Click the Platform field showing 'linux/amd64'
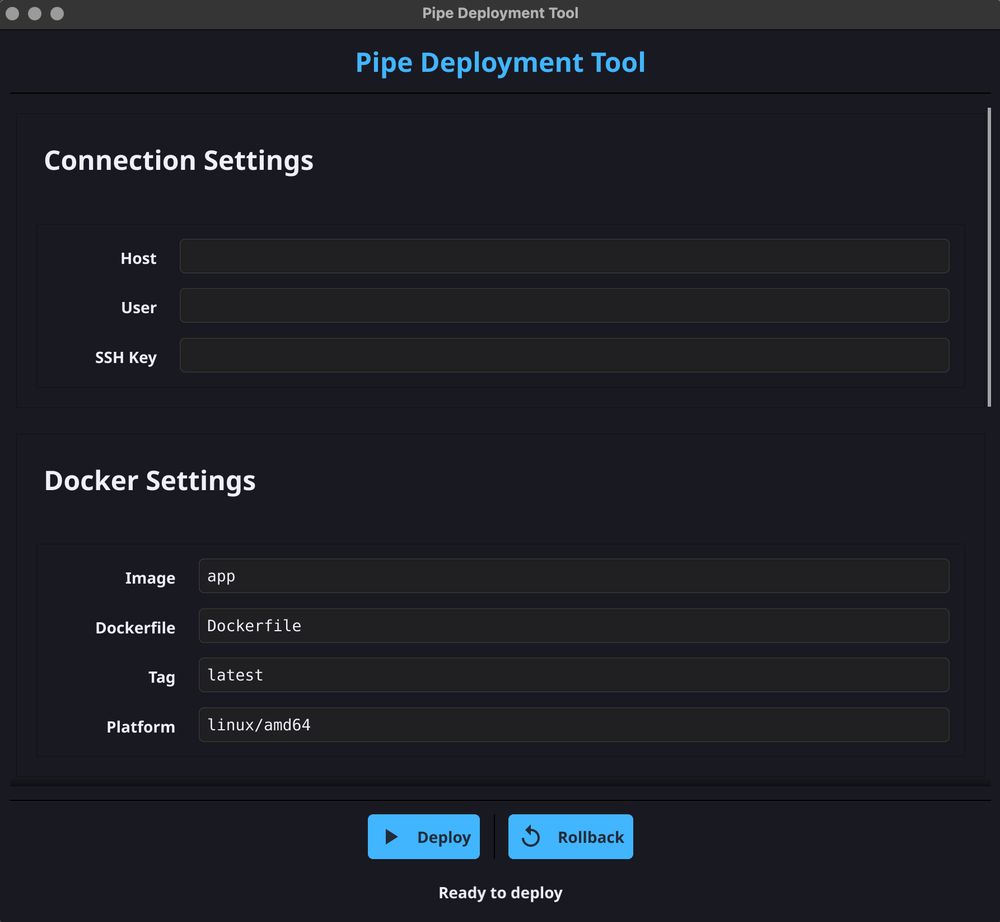The image size is (1000, 922). 574,724
